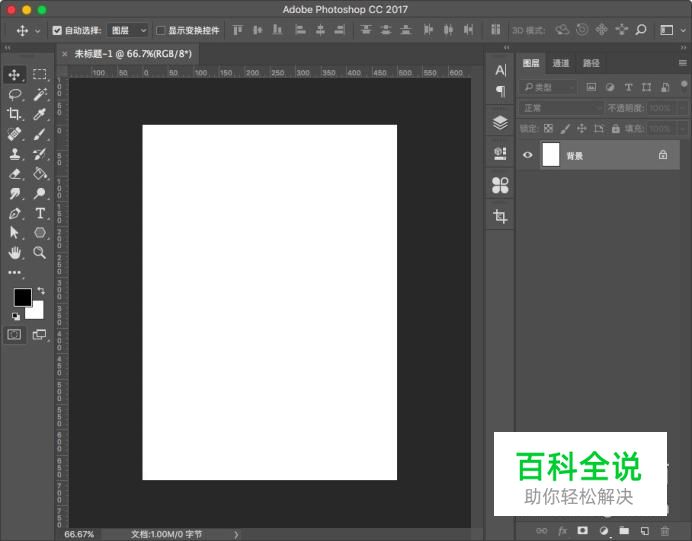Select the Hand tool
This screenshot has width=692, height=541.
pyautogui.click(x=15, y=253)
